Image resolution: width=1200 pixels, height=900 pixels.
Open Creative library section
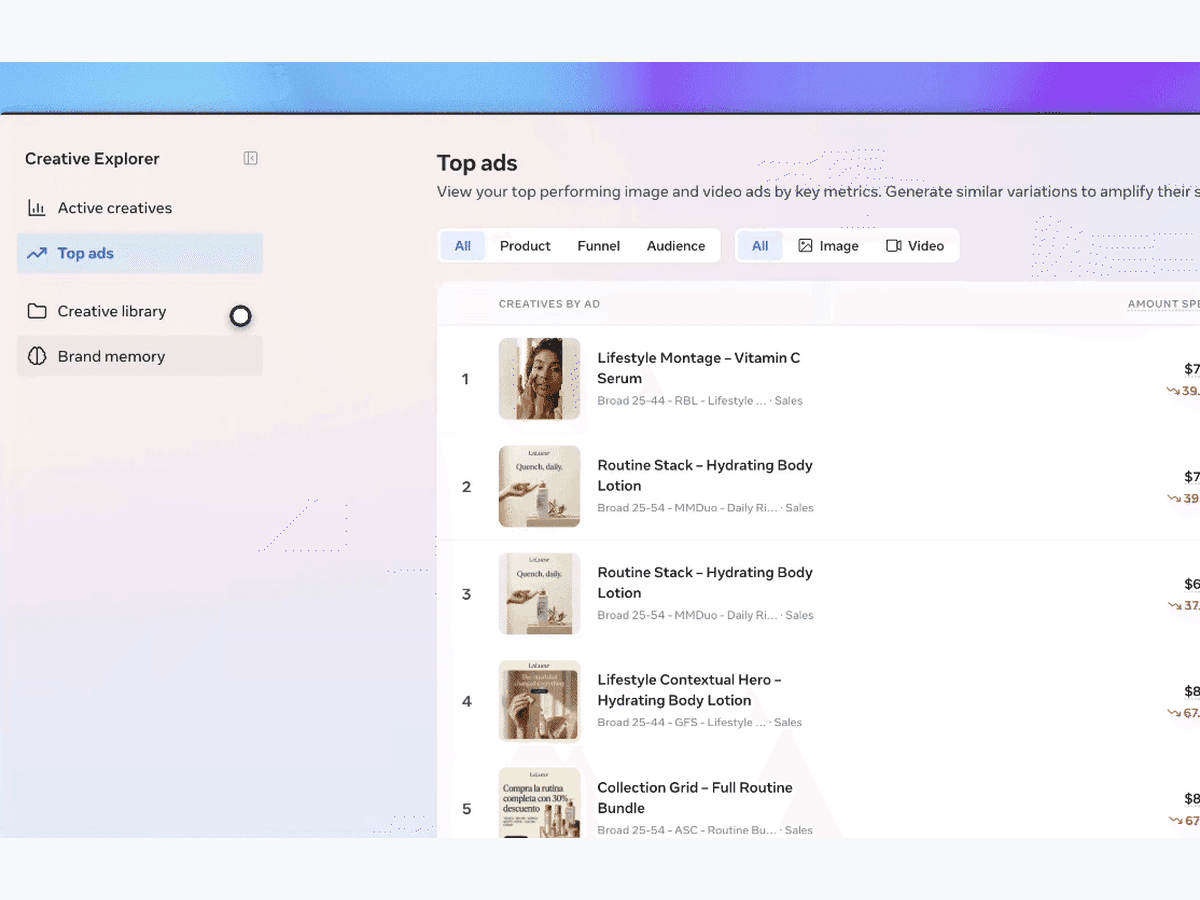coord(140,311)
